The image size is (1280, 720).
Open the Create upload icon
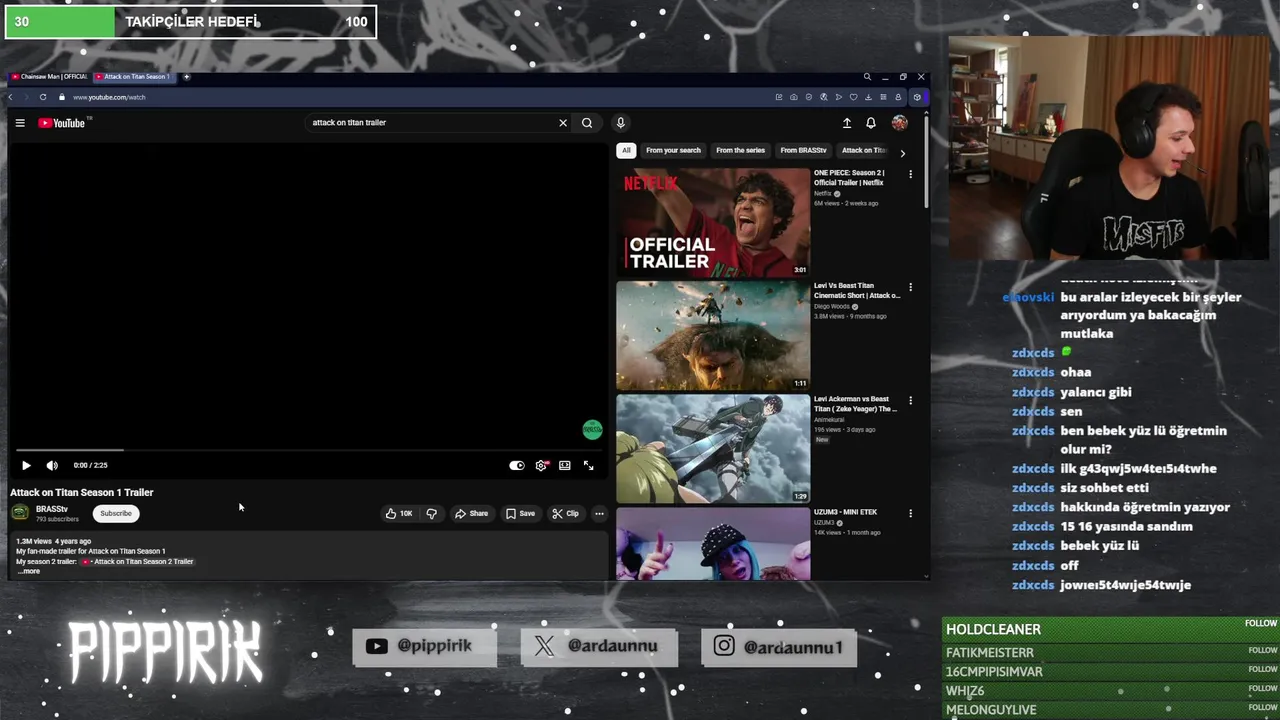click(x=847, y=123)
